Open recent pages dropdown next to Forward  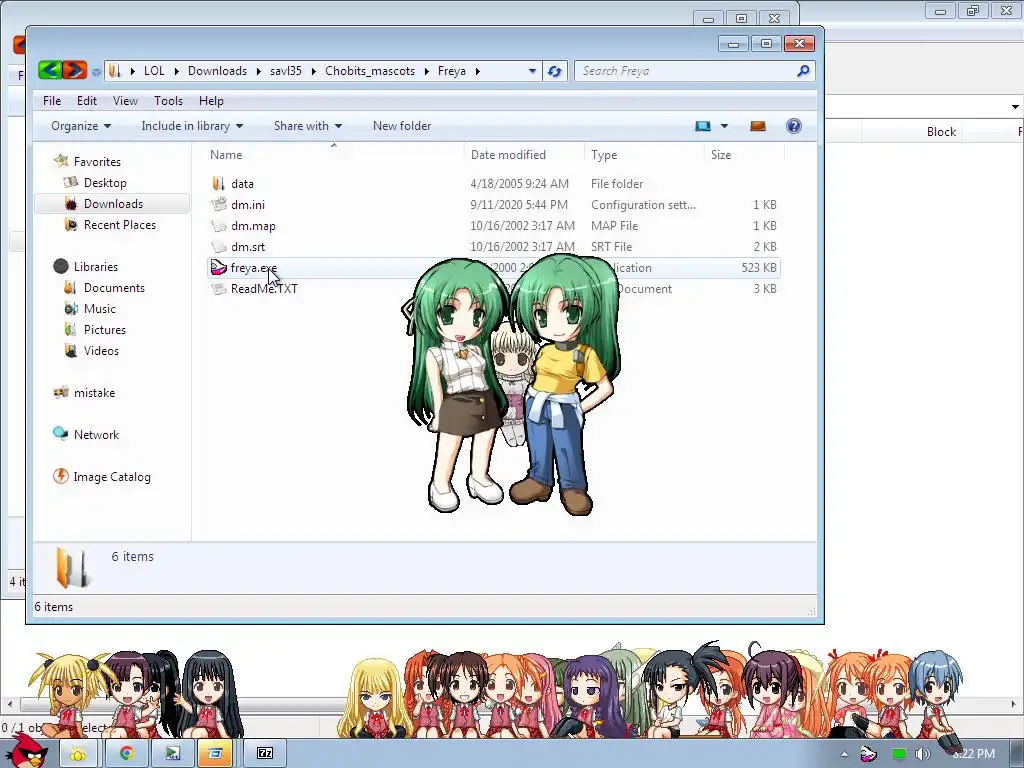tap(96, 72)
